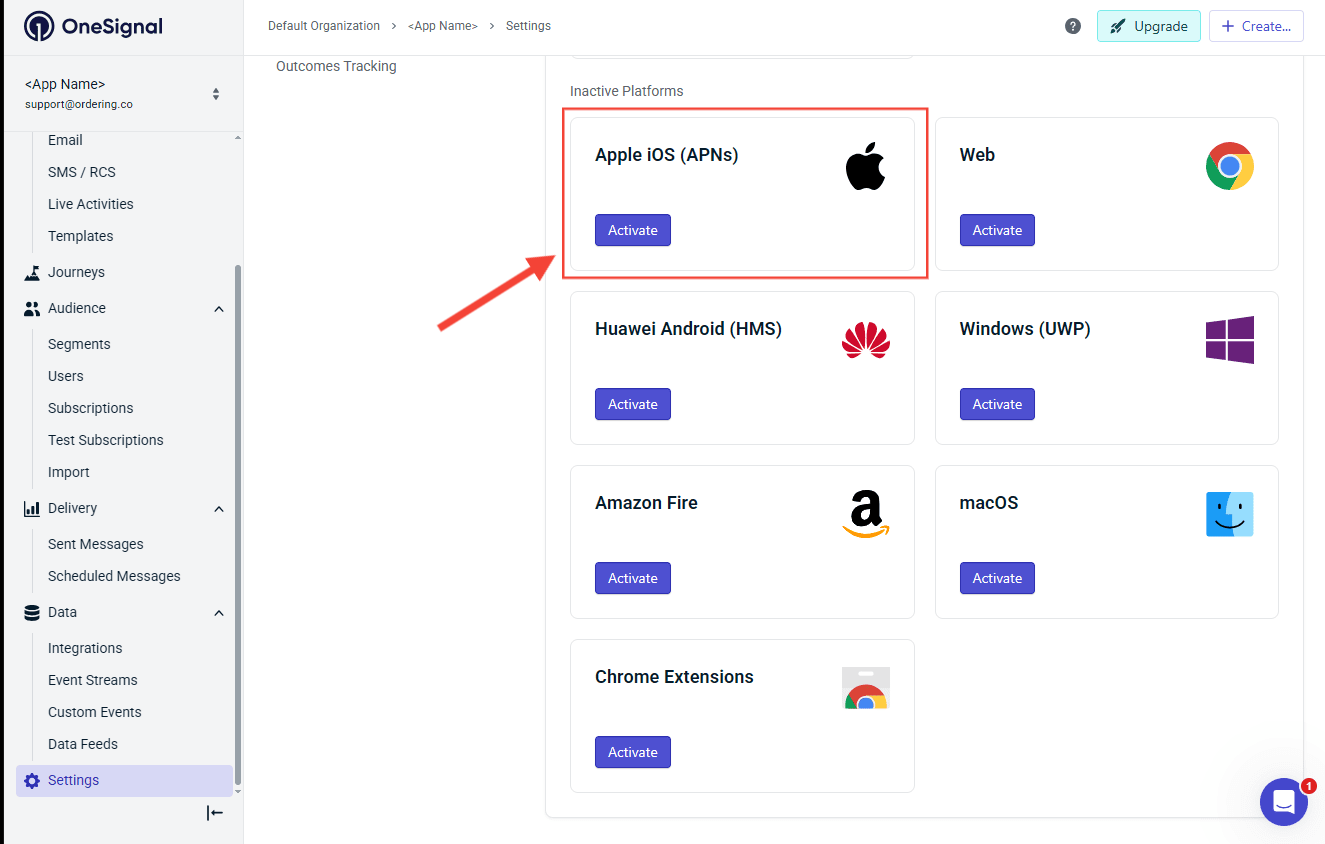
Task: Click the Delivery bar chart icon
Action: coord(32,508)
